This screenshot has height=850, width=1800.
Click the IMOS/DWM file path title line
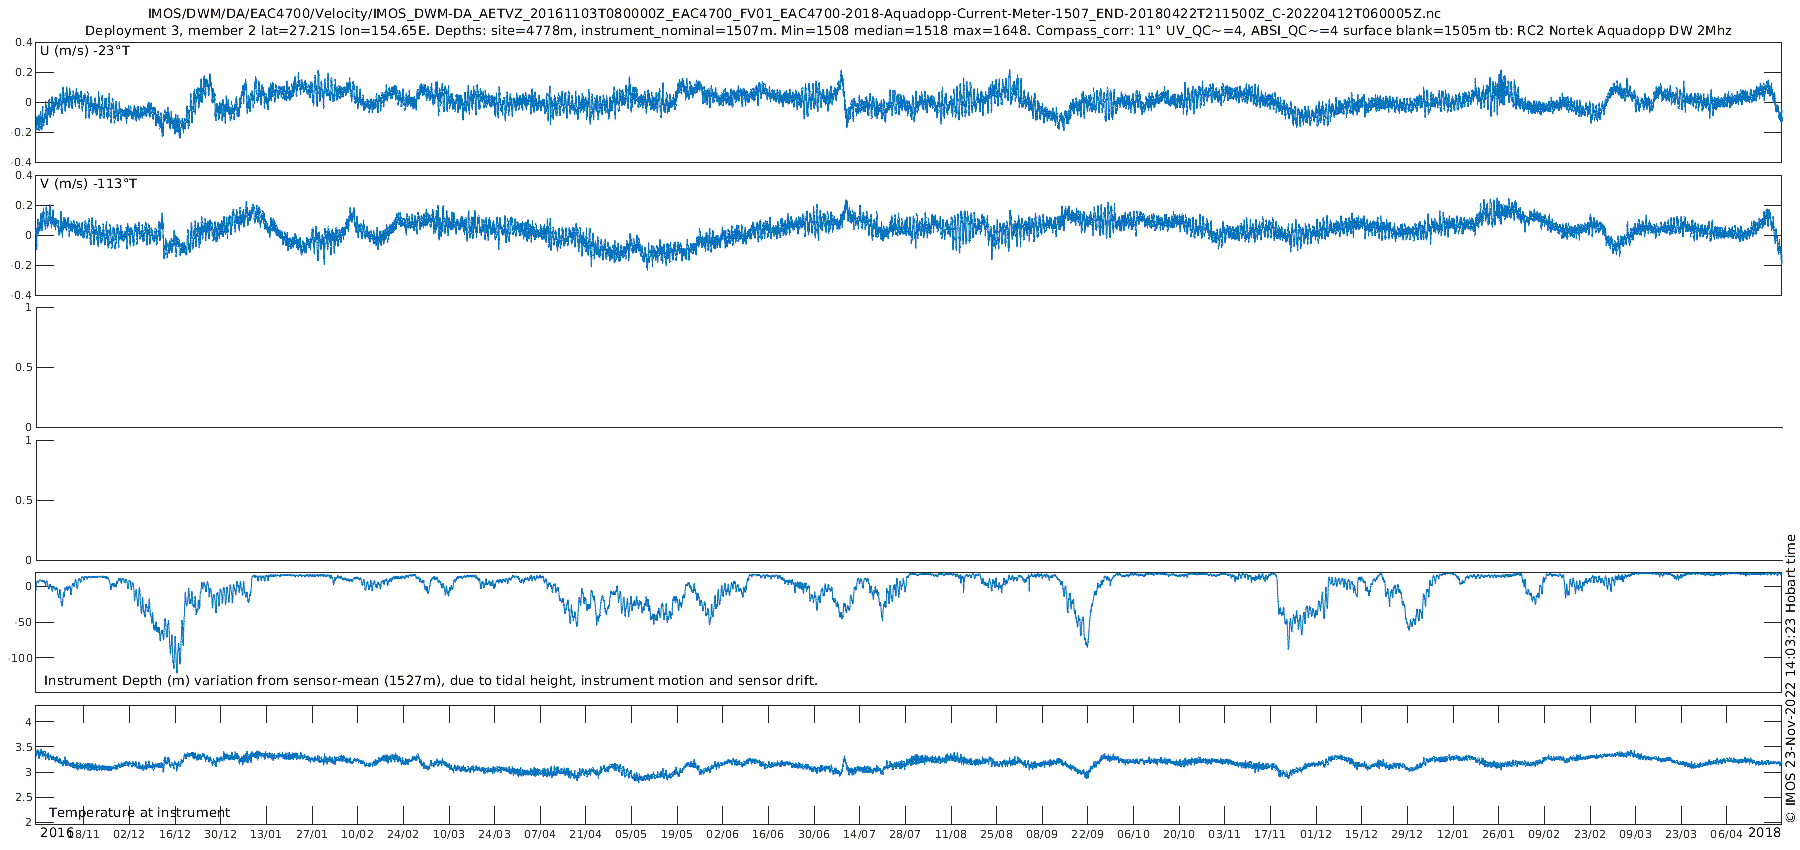(794, 13)
